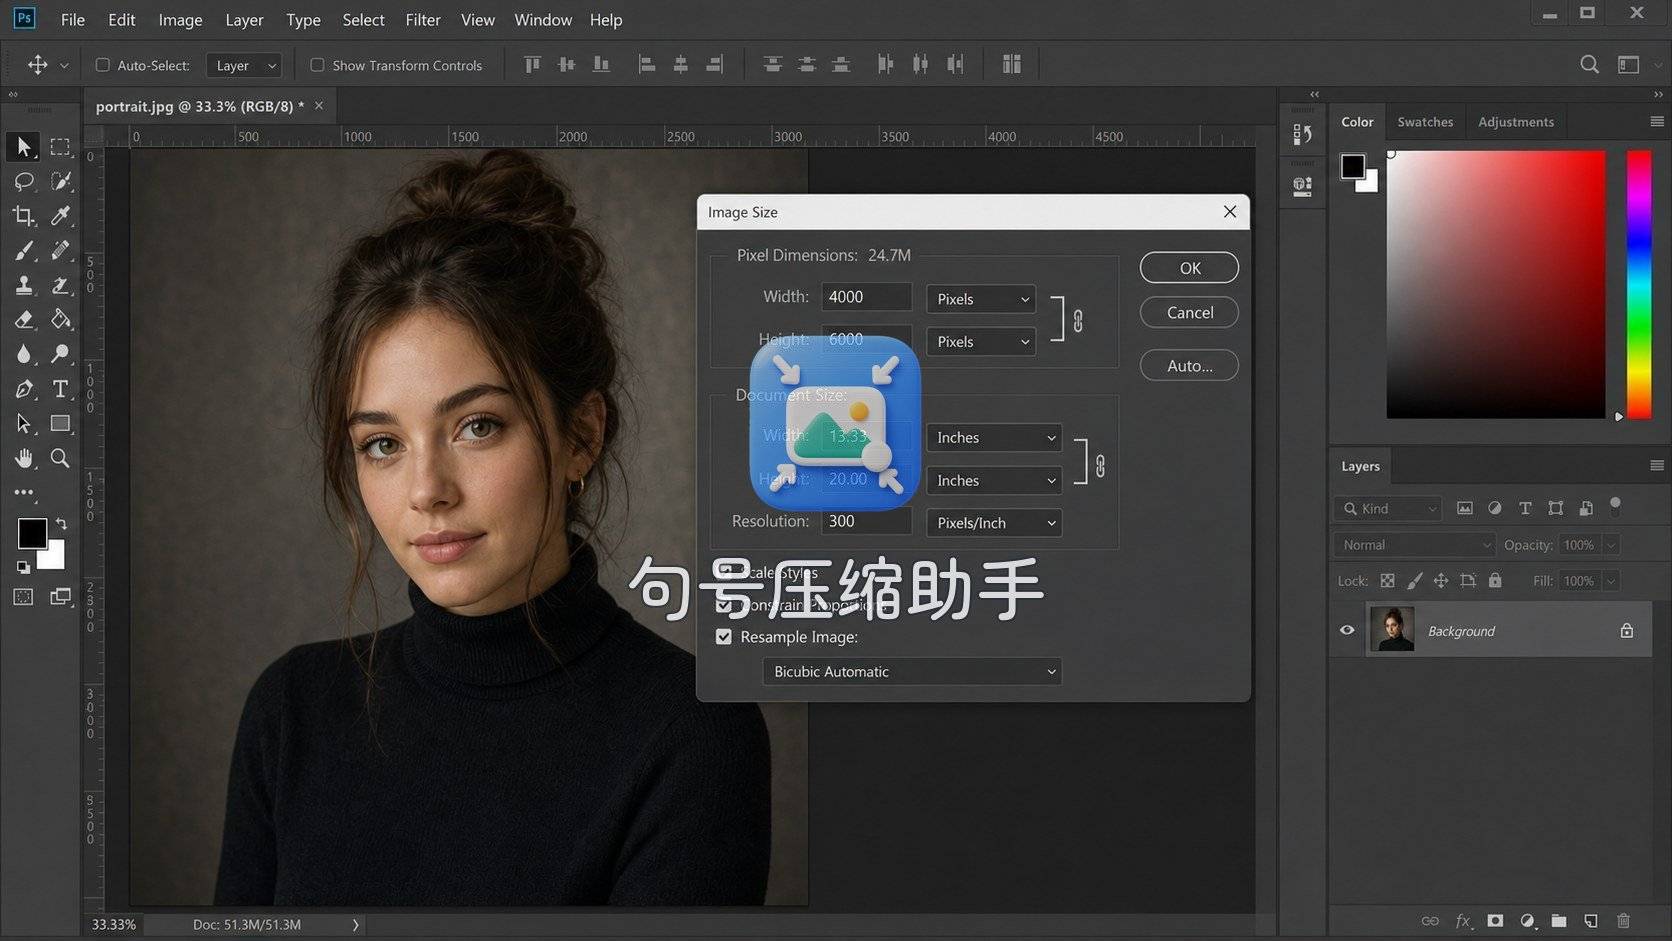
Task: Toggle Quick Mask mode
Action: pos(23,597)
